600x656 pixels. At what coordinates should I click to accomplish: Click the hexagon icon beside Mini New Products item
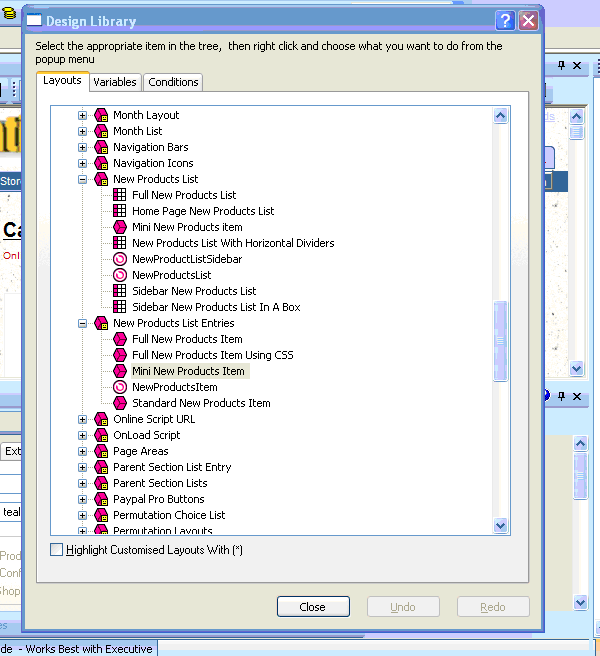[x=120, y=227]
